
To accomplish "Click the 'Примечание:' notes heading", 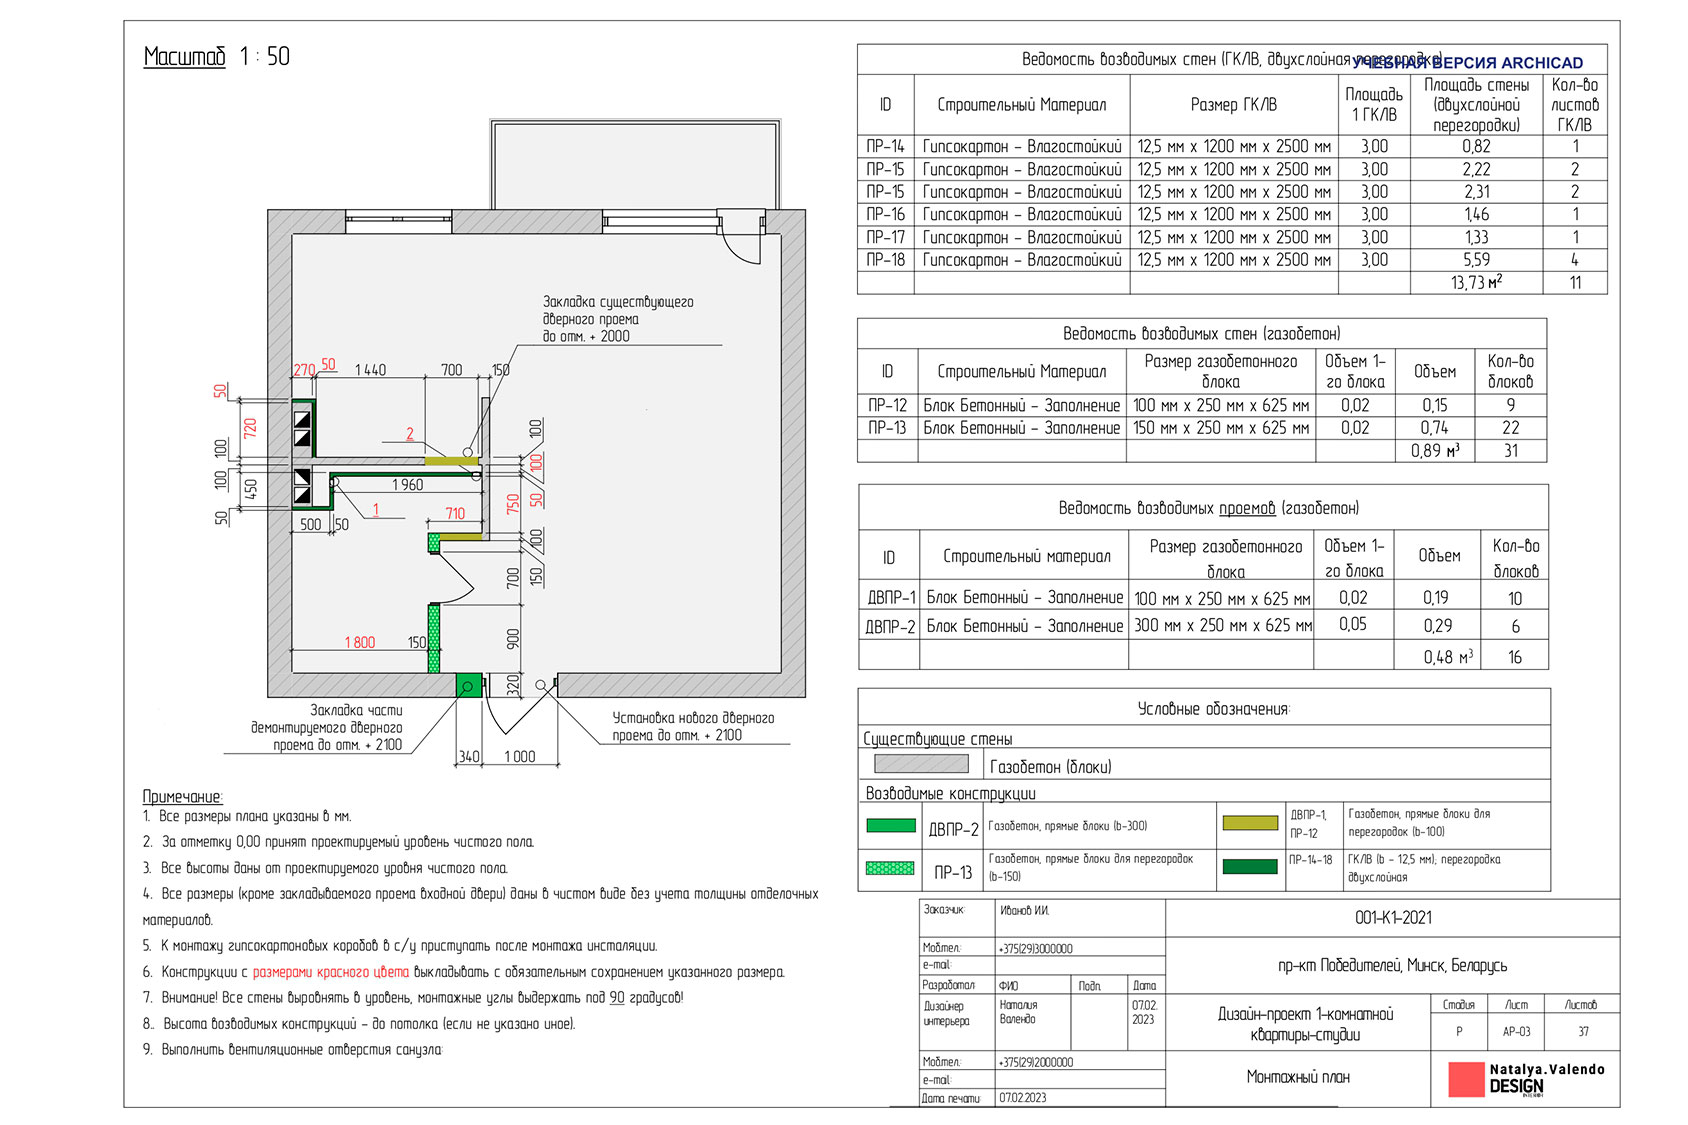I will (x=183, y=797).
